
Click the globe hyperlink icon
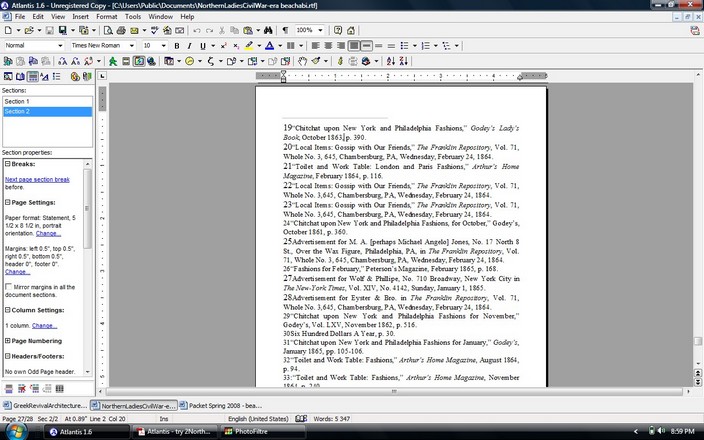(152, 61)
